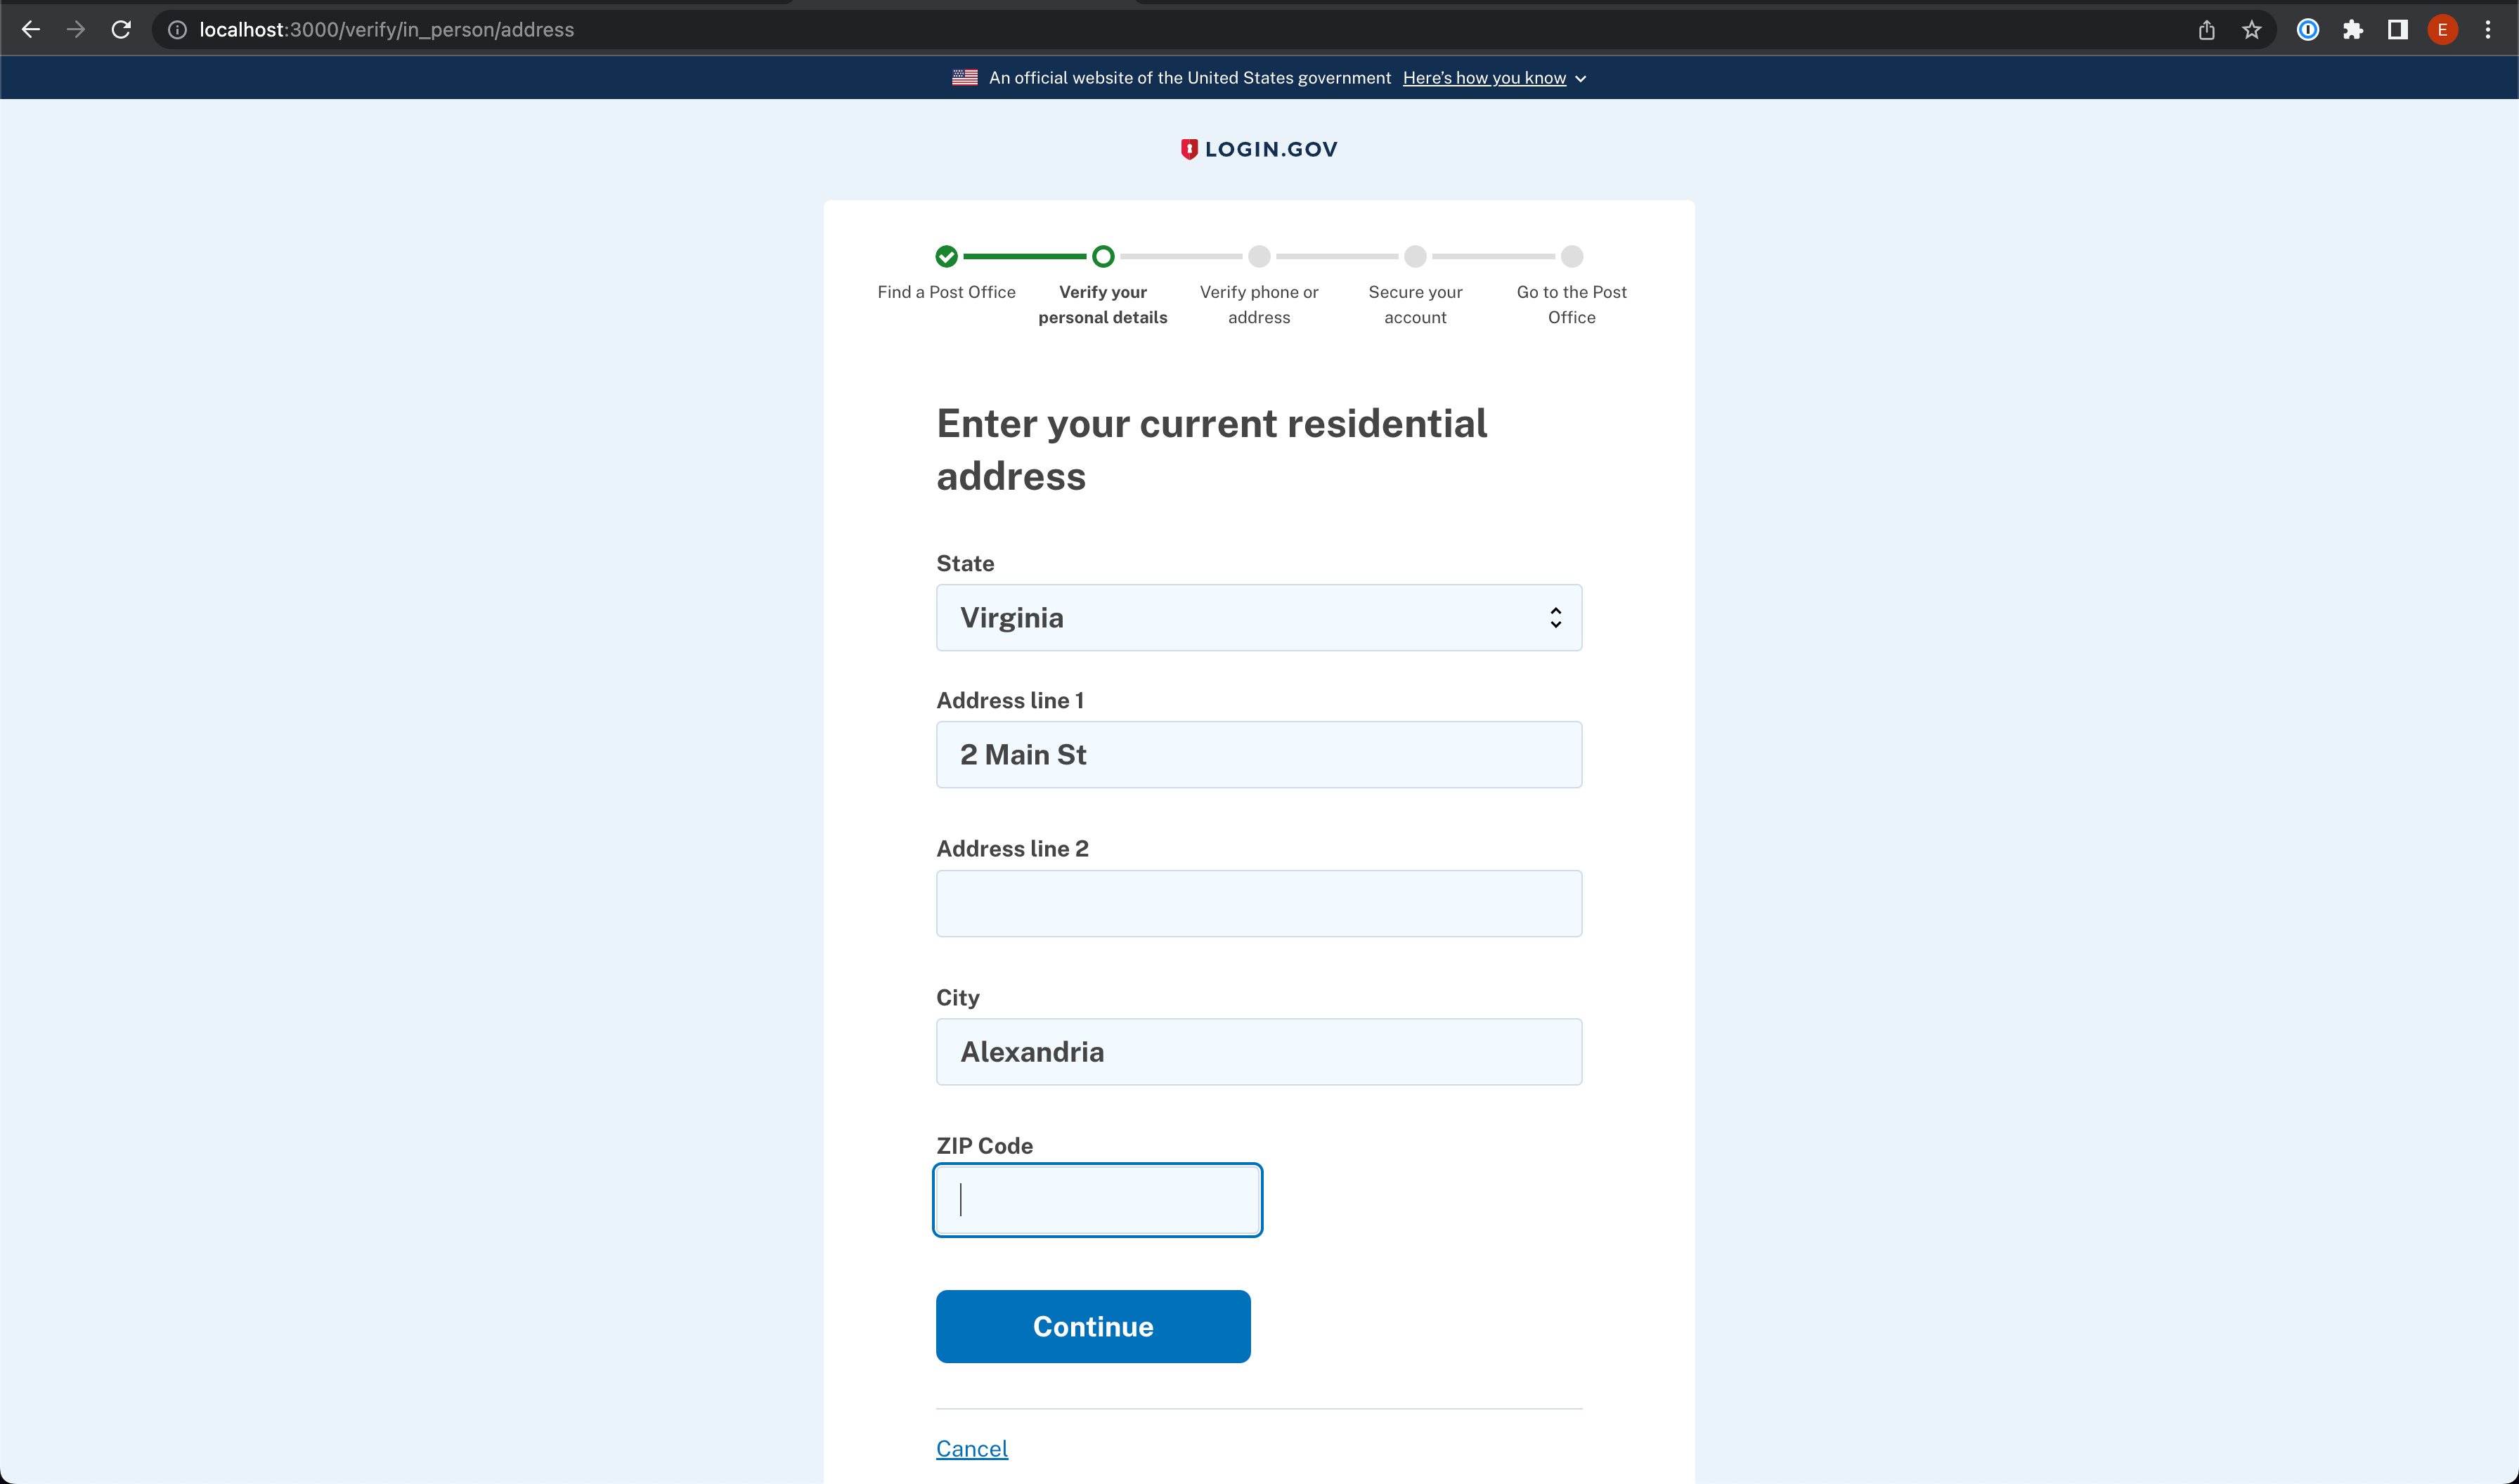Screen dimensions: 2519x1484
Task: Click the LOGIN.GOV logo
Action: point(1259,149)
